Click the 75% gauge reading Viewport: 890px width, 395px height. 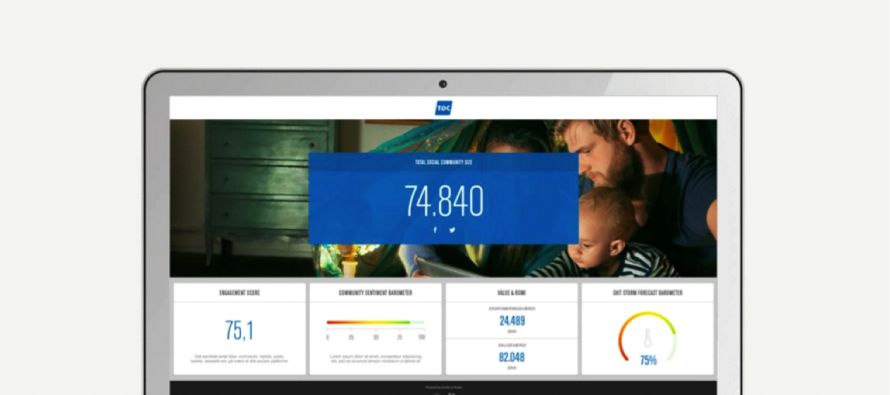(648, 360)
